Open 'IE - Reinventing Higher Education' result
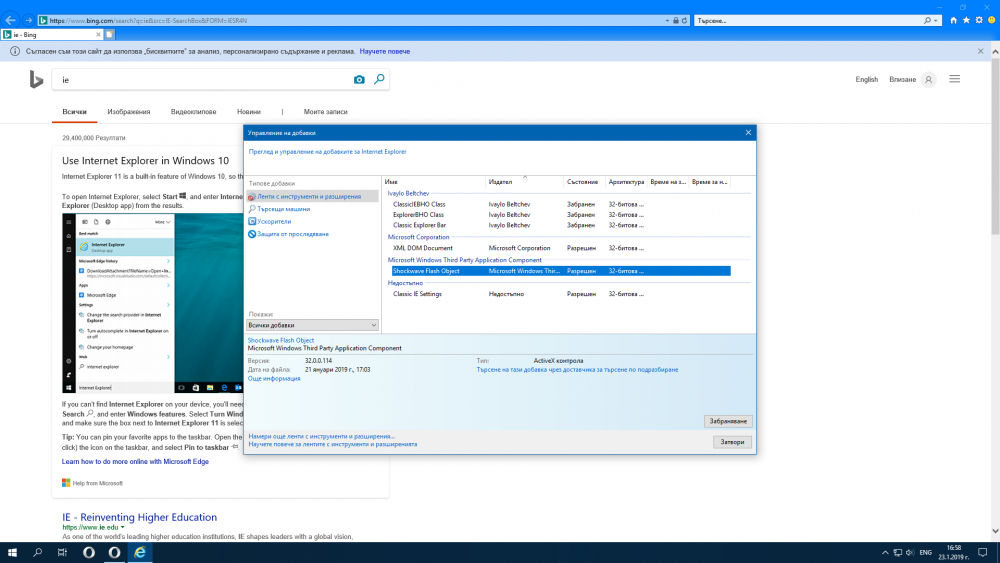 tap(140, 517)
